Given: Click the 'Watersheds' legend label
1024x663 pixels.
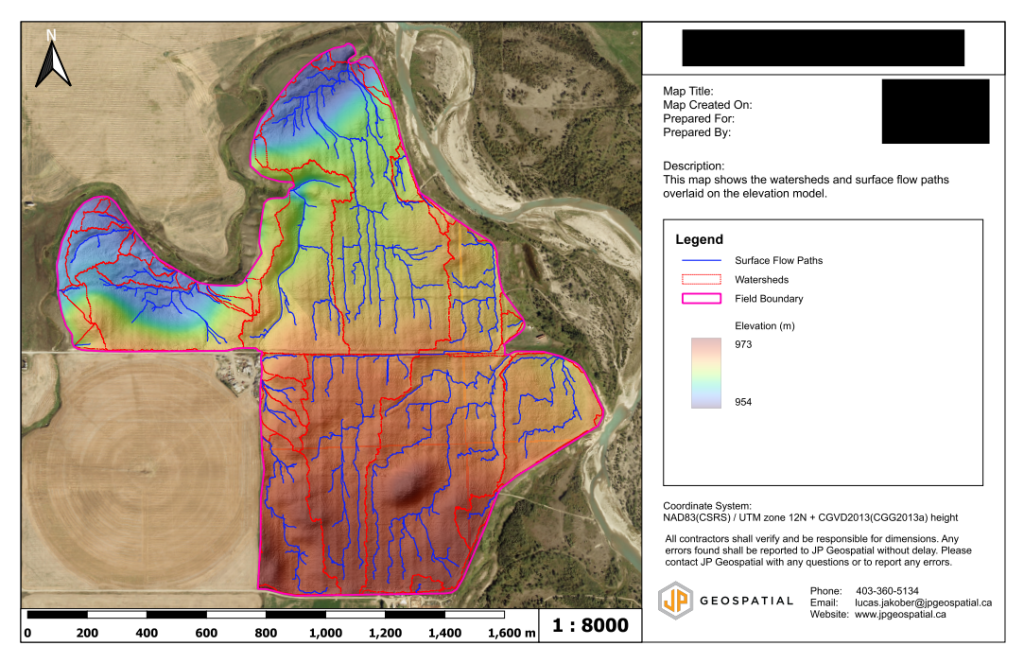Looking at the screenshot, I should pyautogui.click(x=761, y=280).
